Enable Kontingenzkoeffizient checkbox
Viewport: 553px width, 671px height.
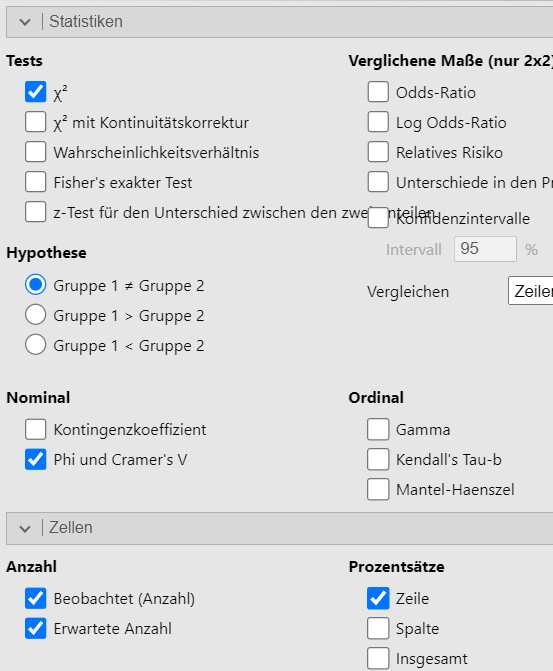[36, 429]
